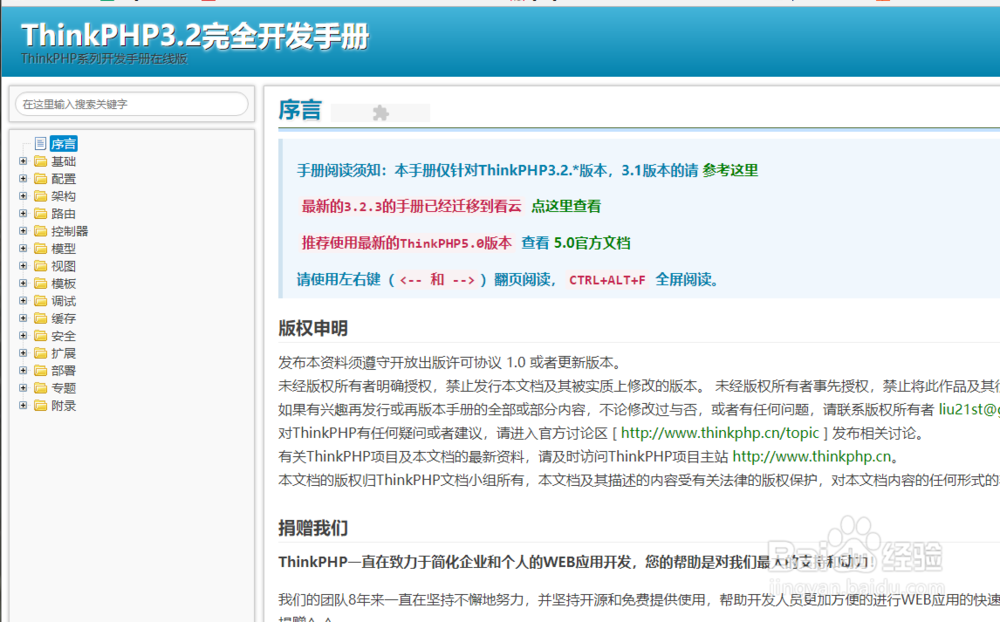Open the 基础 chapter label
This screenshot has height=622, width=1000.
pos(63,161)
